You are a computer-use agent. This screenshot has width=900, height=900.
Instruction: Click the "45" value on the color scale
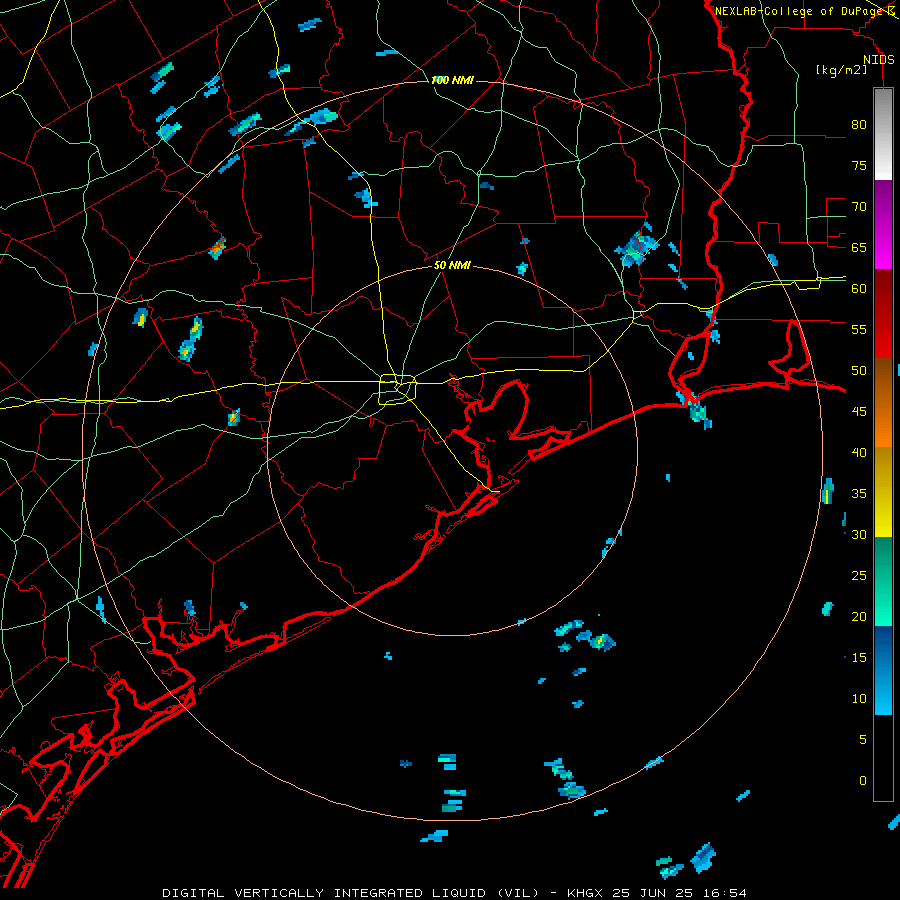point(859,412)
